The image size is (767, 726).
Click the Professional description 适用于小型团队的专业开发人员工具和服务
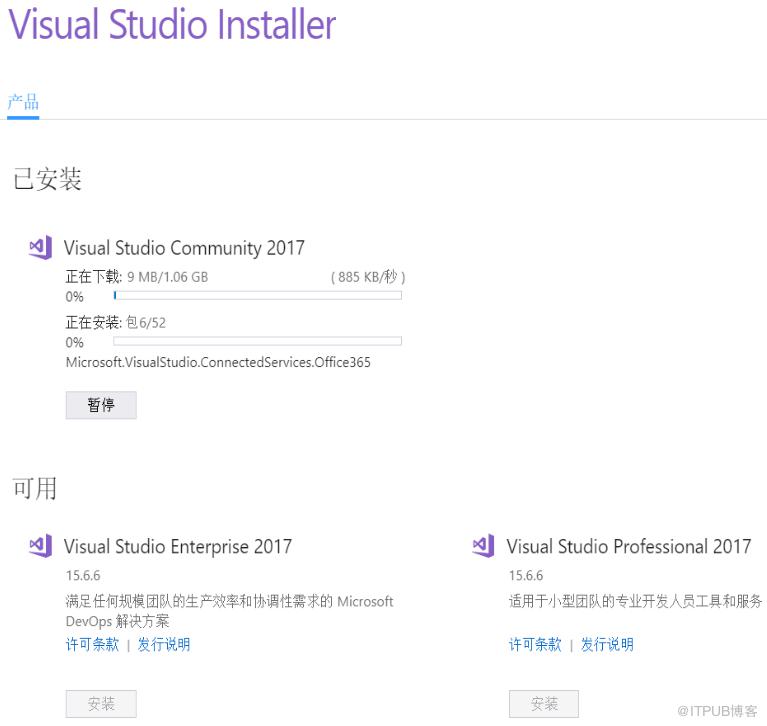(635, 601)
